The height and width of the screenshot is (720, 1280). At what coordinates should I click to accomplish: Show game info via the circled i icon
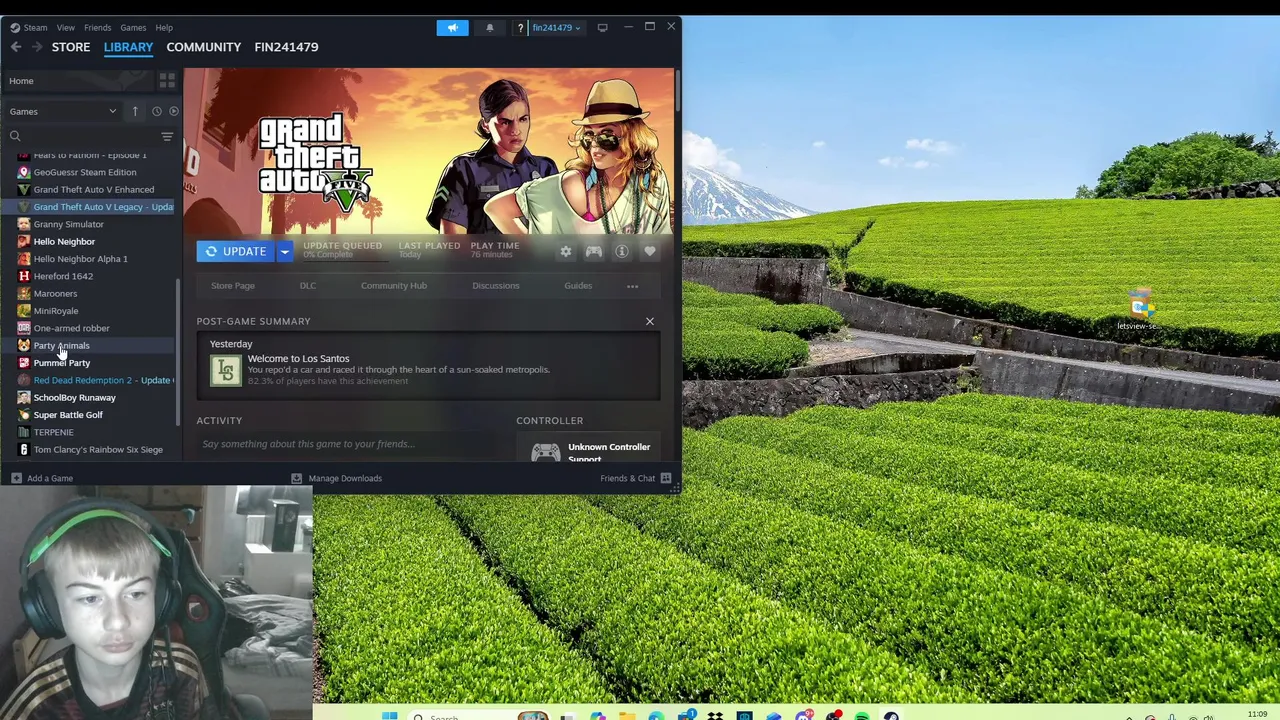[x=622, y=252]
